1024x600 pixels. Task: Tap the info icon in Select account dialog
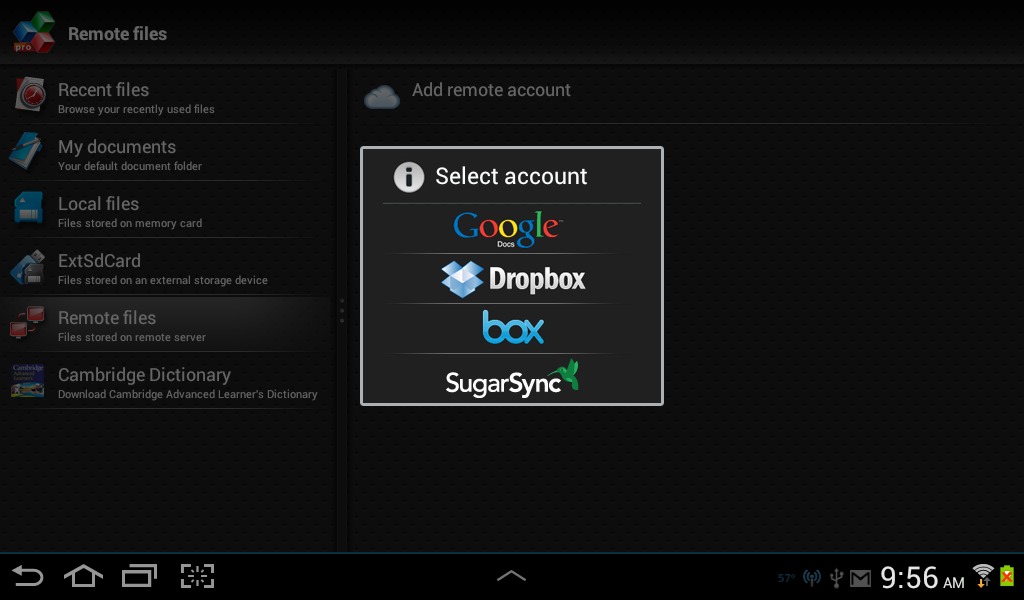[x=409, y=177]
